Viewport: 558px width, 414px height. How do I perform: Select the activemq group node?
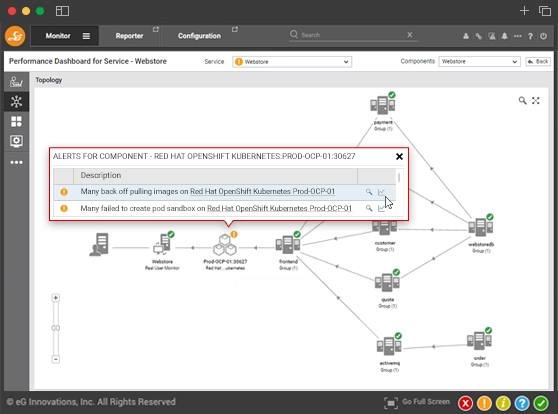(x=389, y=345)
